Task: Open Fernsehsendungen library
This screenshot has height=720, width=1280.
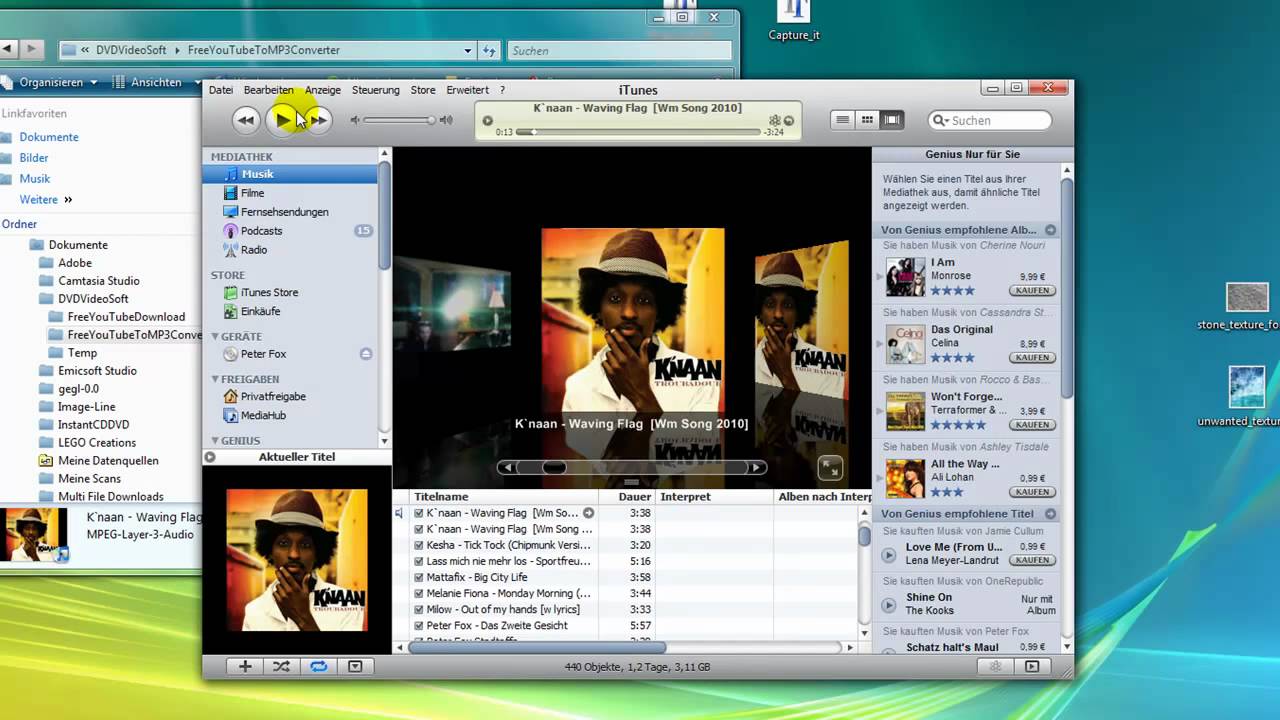Action: coord(284,212)
